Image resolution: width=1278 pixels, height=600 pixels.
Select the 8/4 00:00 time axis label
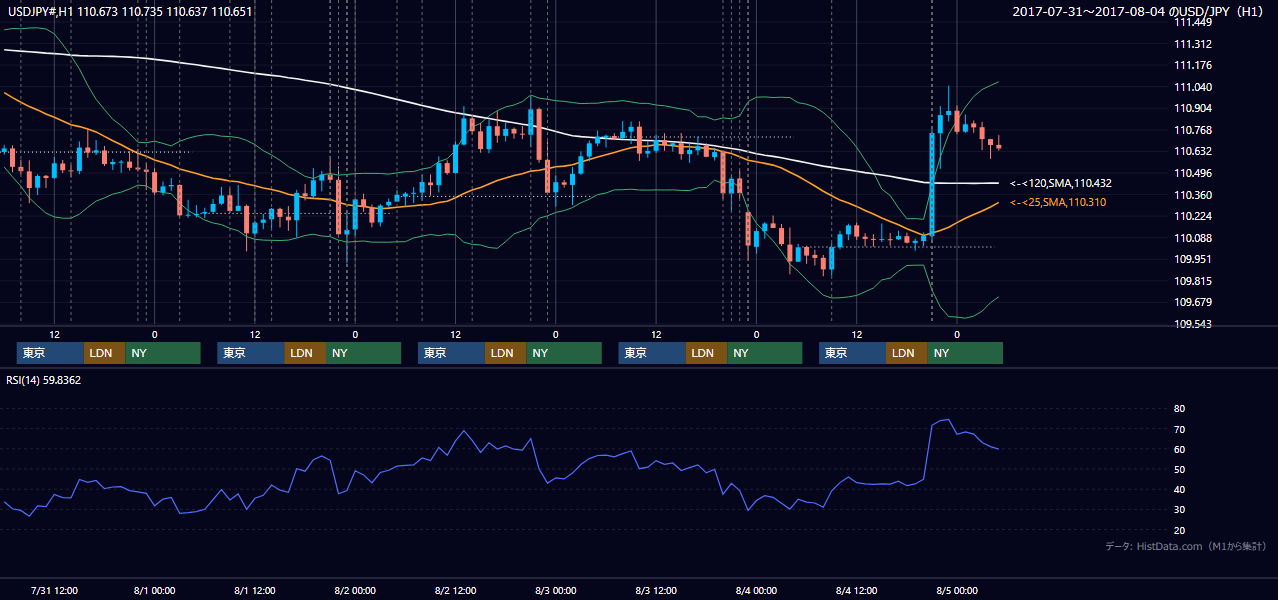tap(756, 590)
